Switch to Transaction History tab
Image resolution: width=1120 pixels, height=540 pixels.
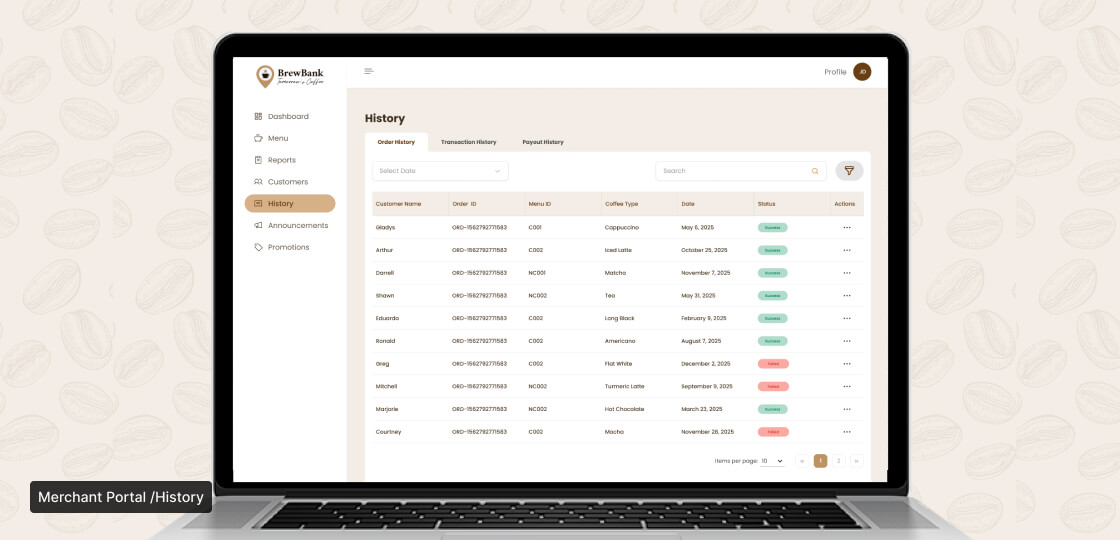click(468, 142)
